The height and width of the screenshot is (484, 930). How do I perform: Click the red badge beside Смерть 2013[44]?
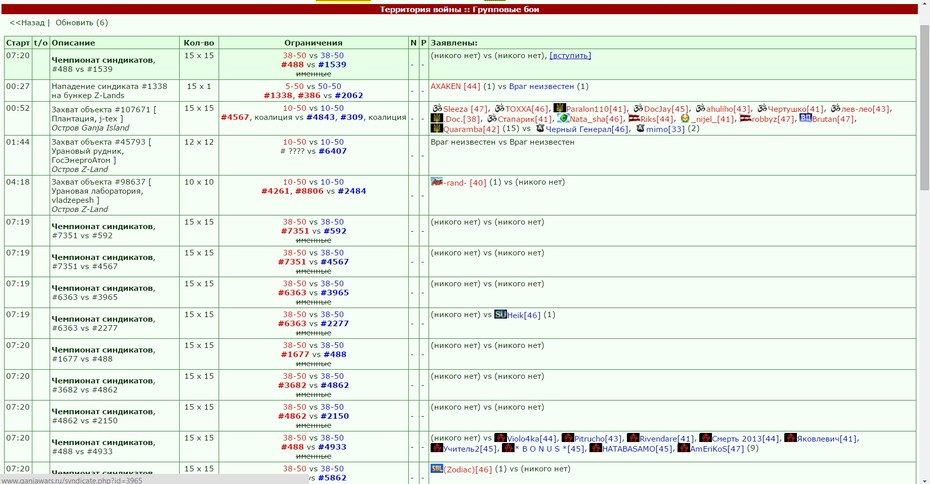coord(705,438)
